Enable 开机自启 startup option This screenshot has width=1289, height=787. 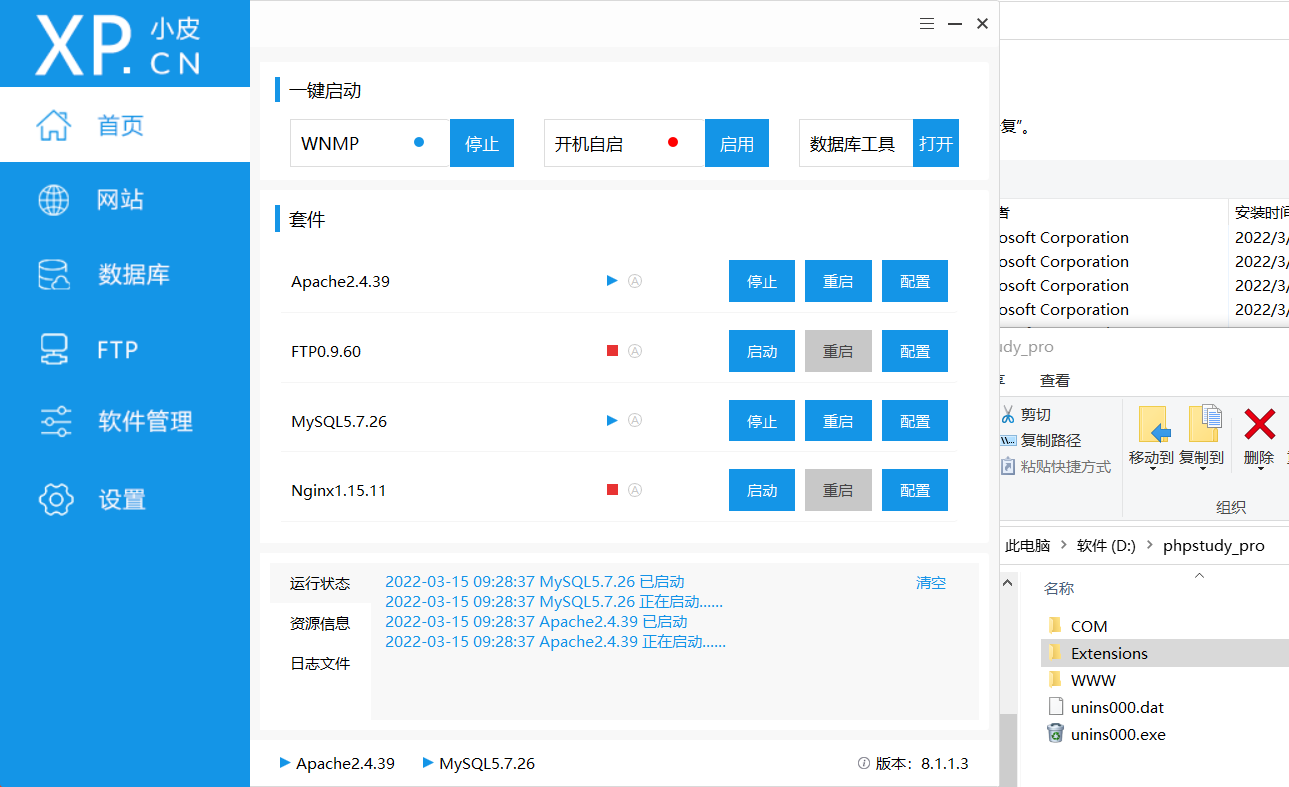[x=737, y=143]
